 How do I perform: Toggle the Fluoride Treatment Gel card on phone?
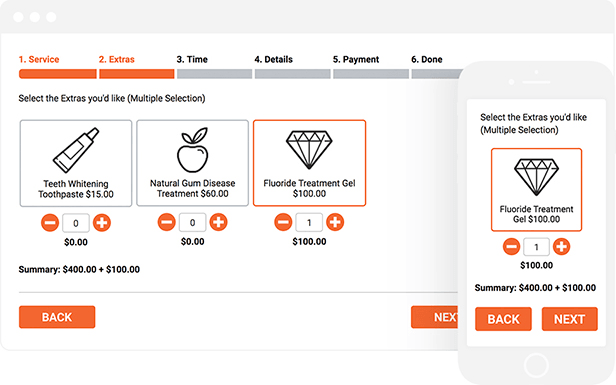coord(536,190)
